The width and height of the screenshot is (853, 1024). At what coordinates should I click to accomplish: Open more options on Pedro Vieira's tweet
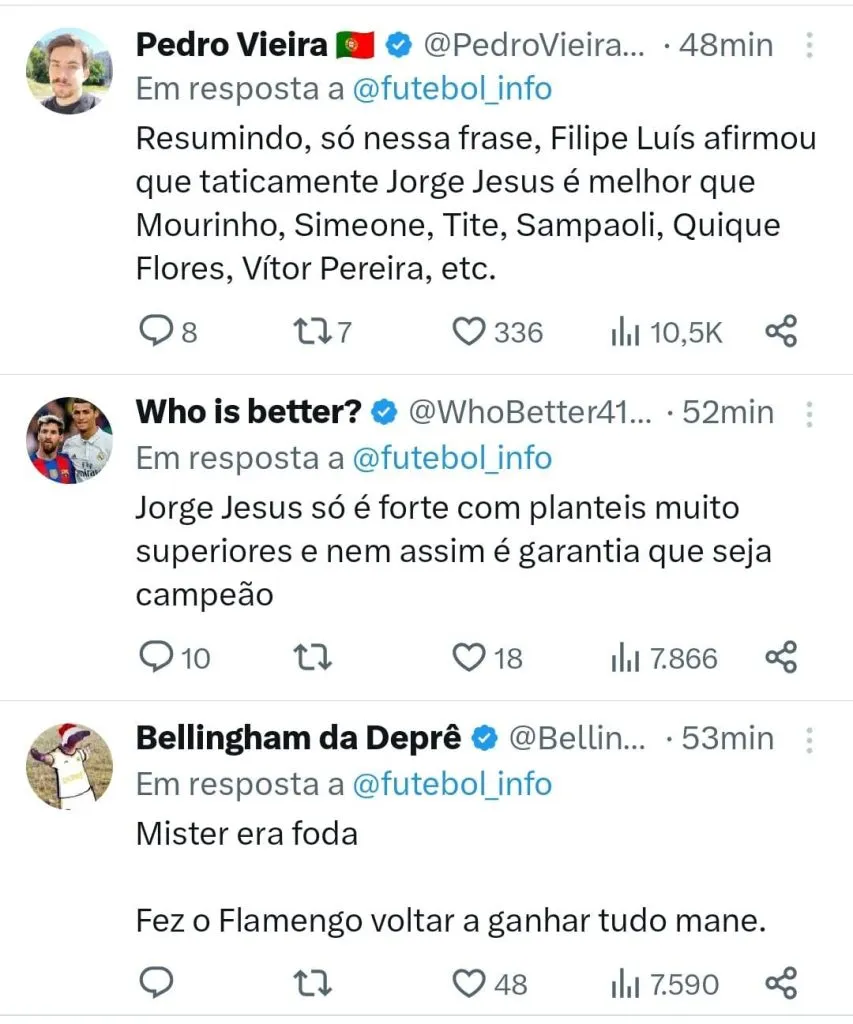point(809,45)
